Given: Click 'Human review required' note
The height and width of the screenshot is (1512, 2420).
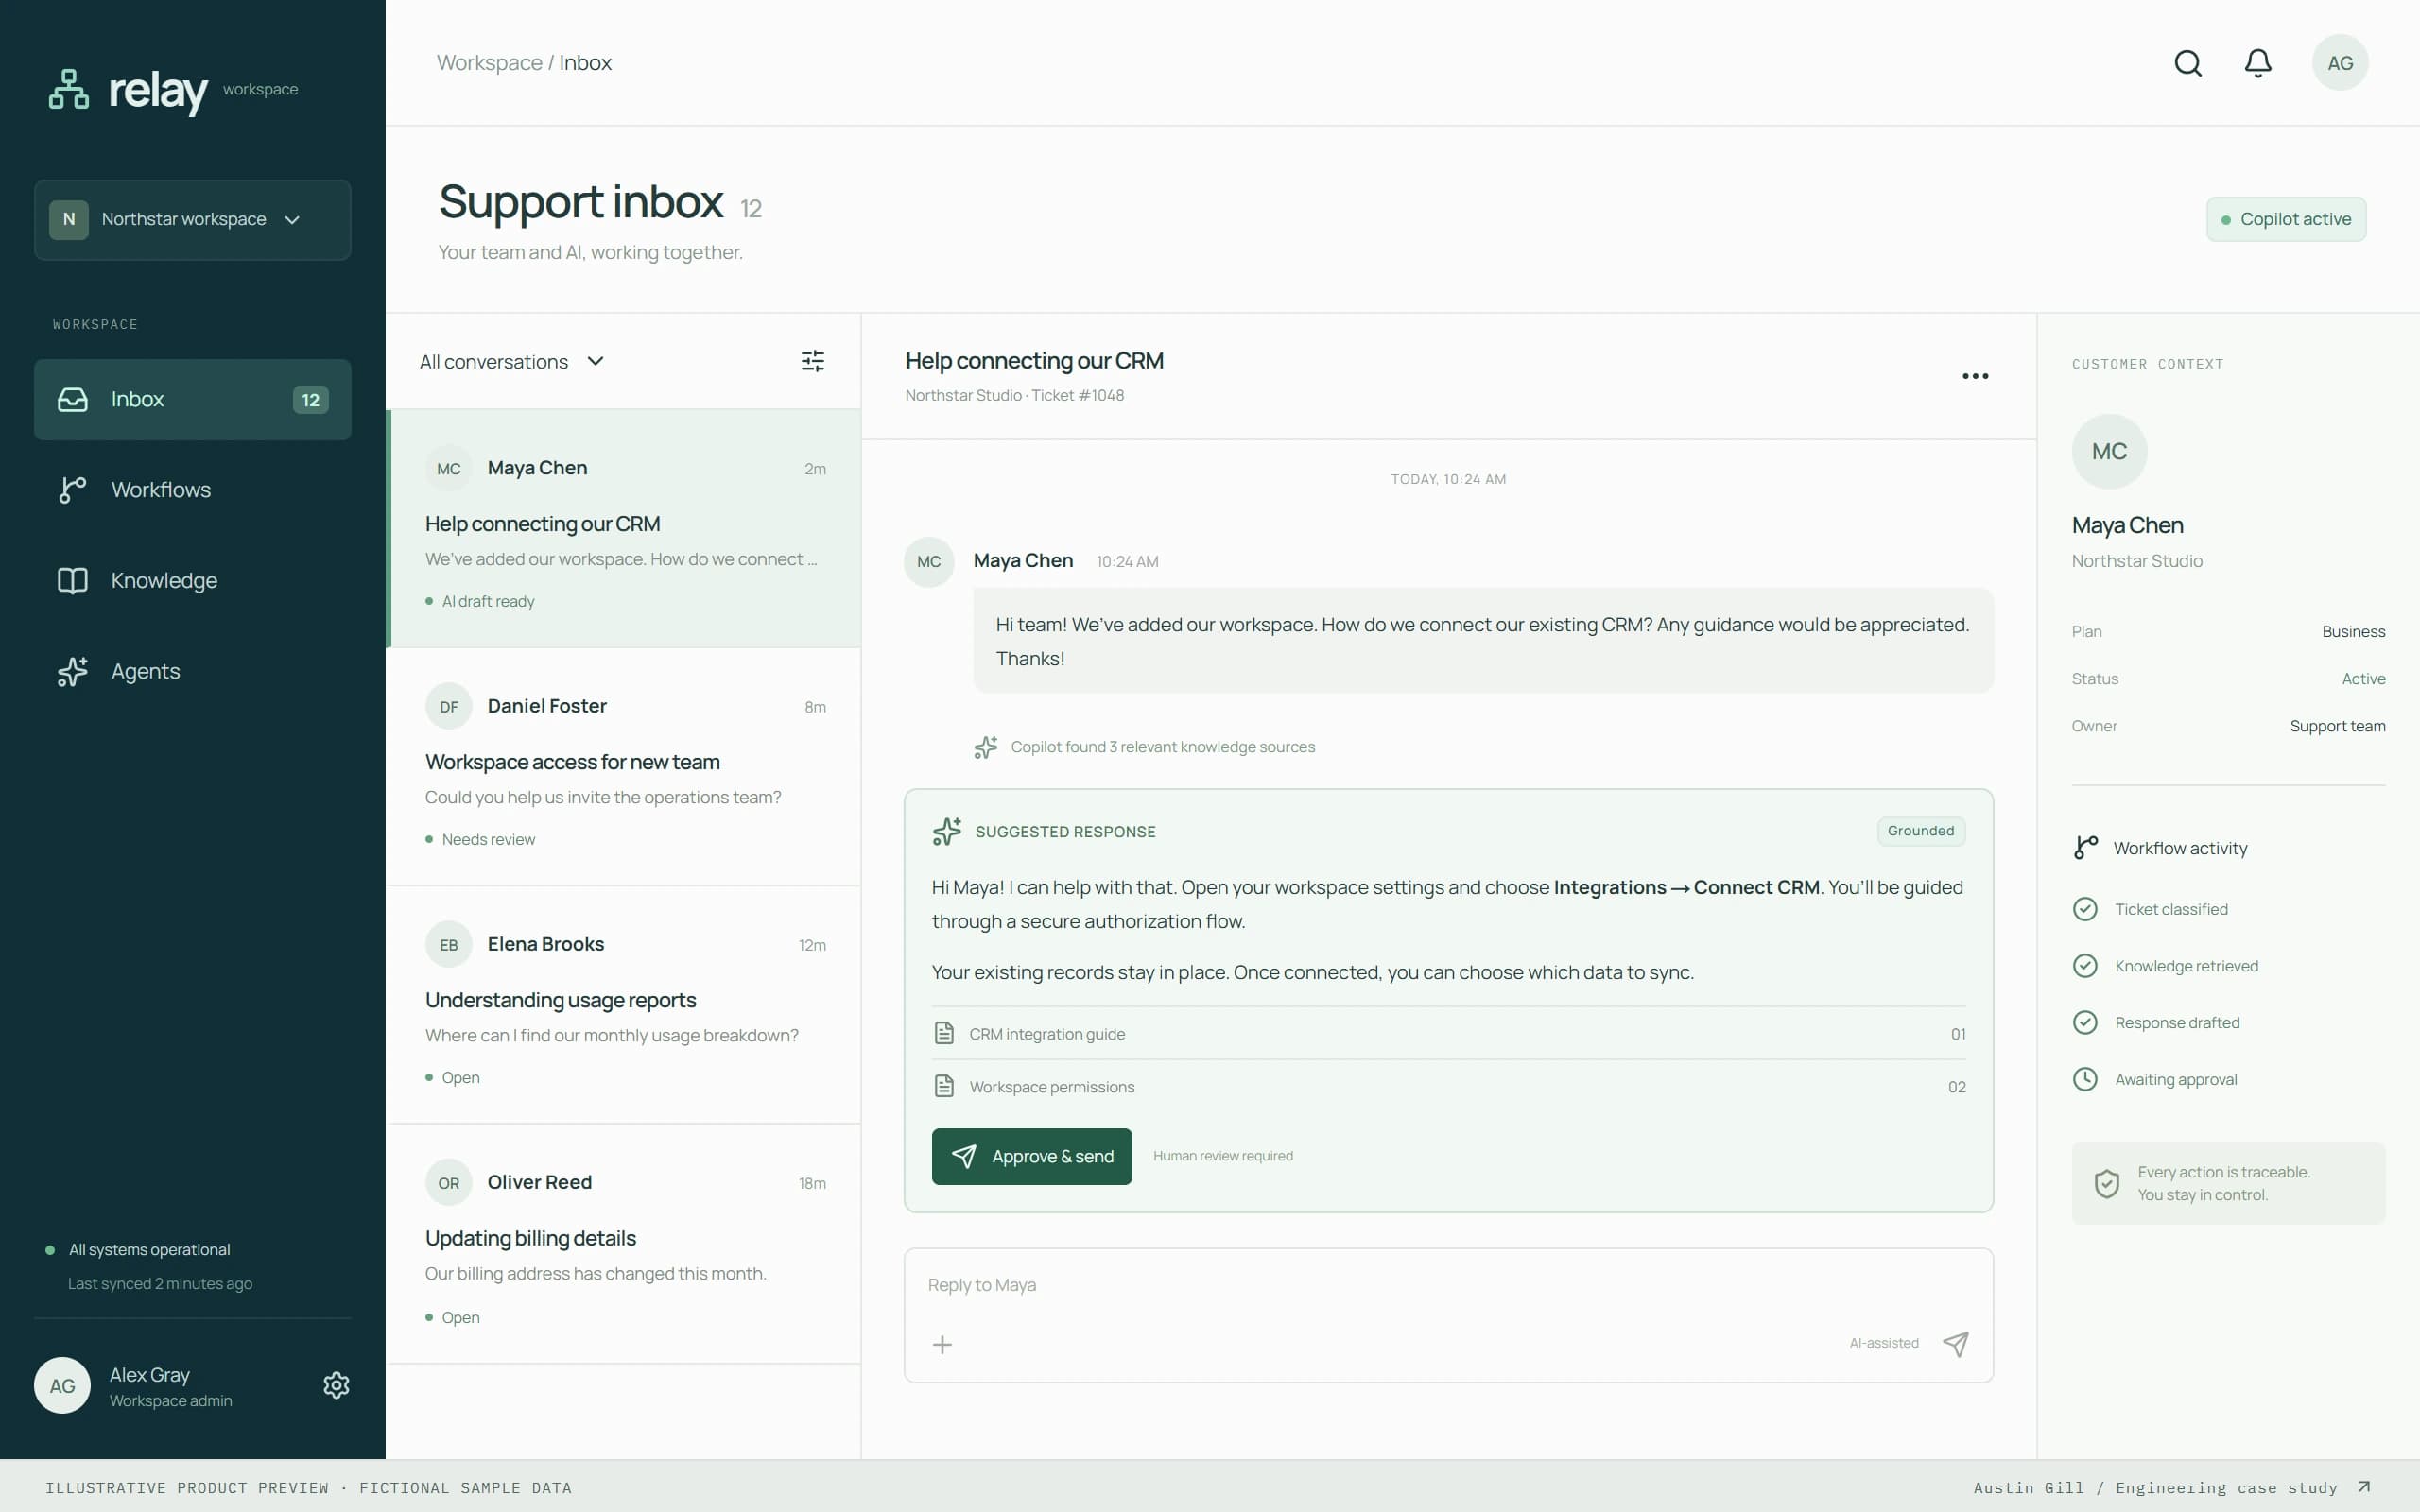Looking at the screenshot, I should [x=1223, y=1156].
